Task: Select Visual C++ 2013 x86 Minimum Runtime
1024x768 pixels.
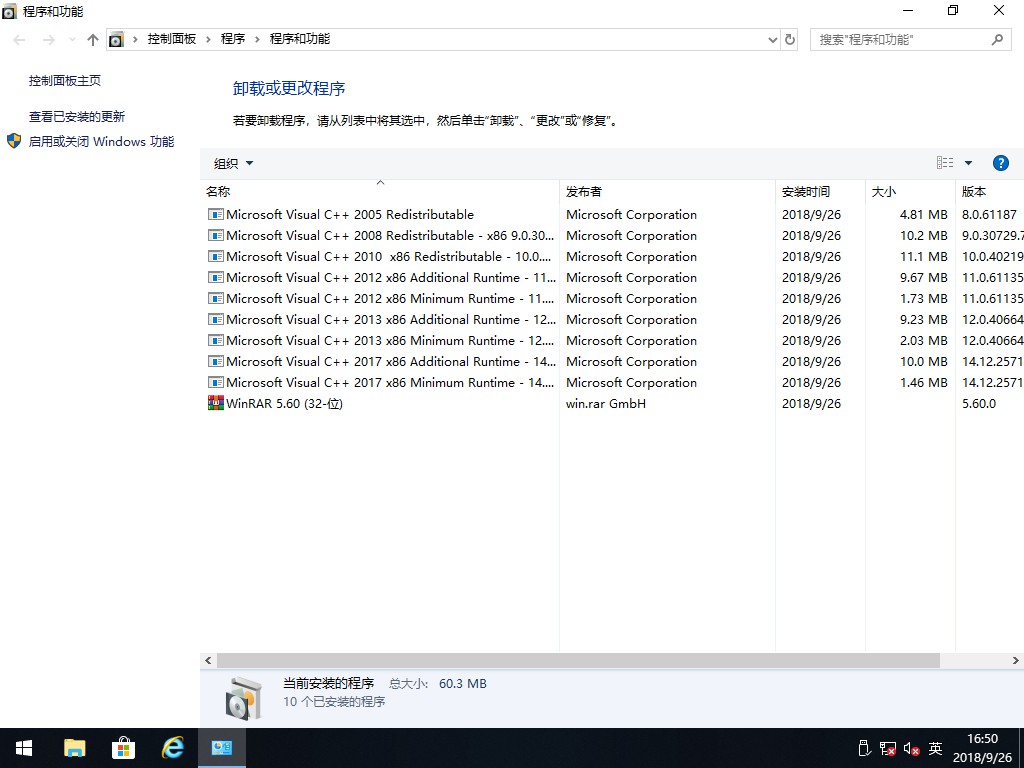Action: 390,340
